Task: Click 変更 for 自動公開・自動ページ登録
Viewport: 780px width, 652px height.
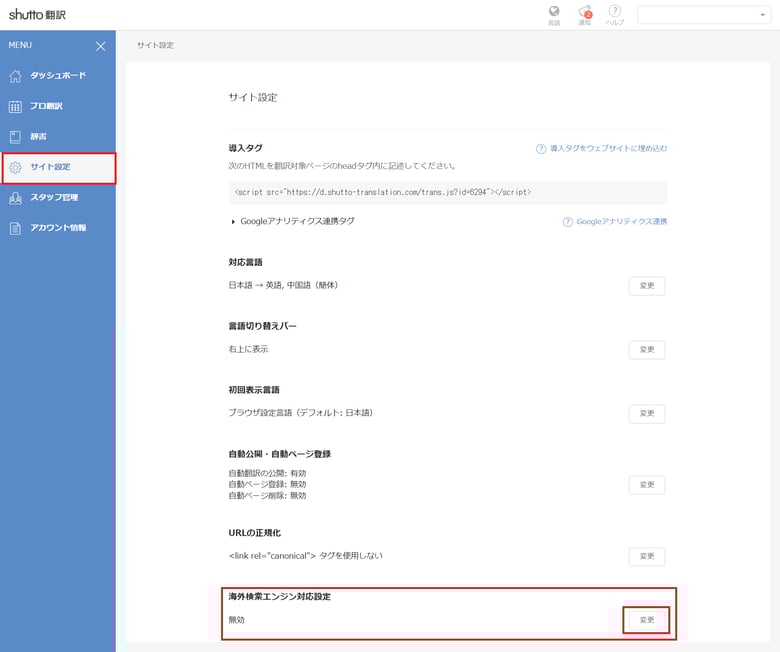Action: click(x=647, y=485)
